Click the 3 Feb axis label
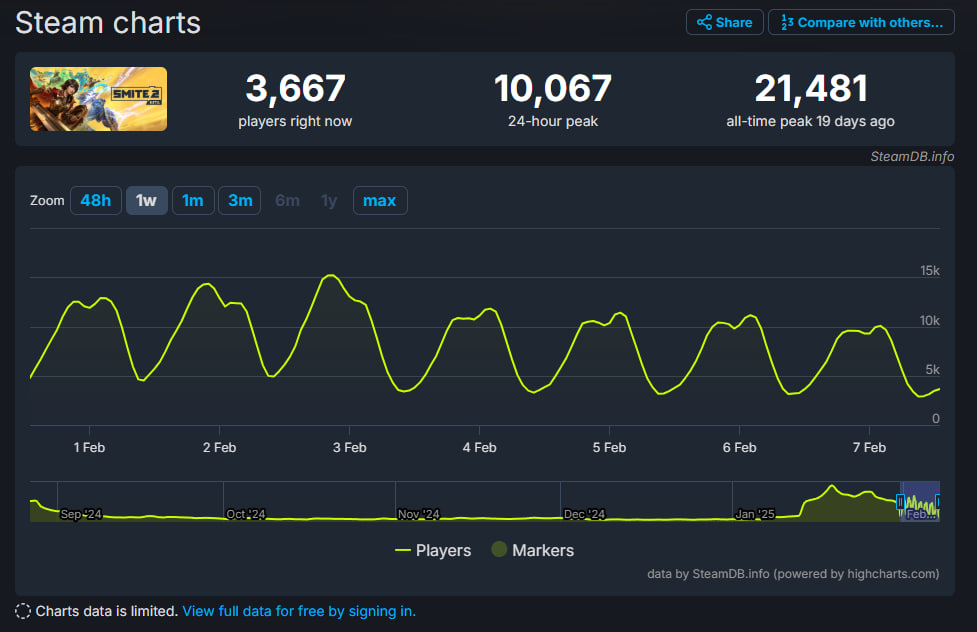 pyautogui.click(x=350, y=448)
